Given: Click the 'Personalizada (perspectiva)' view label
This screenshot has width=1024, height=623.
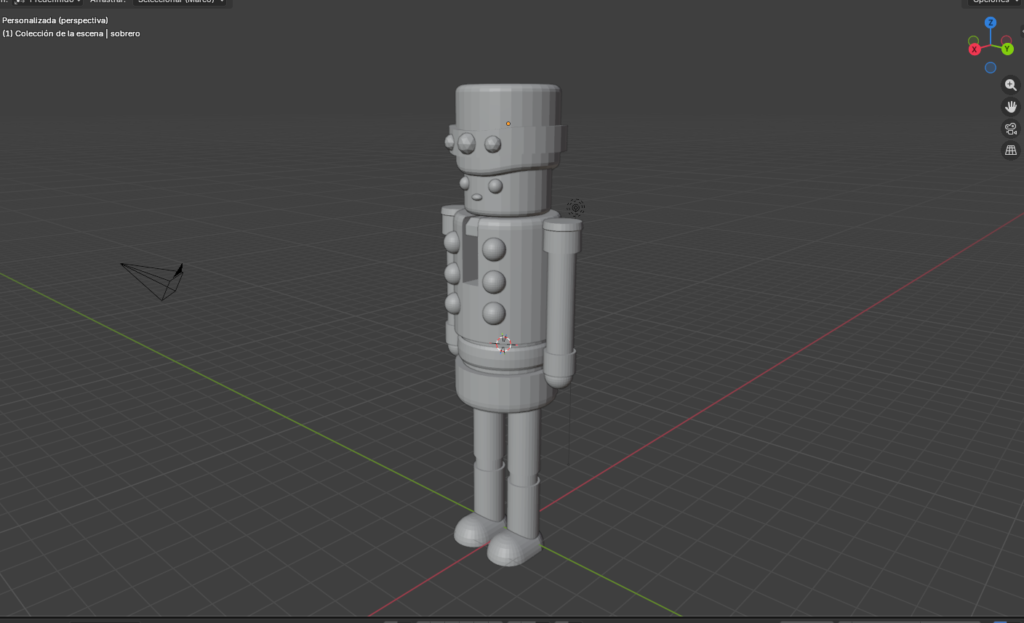Looking at the screenshot, I should tap(55, 21).
